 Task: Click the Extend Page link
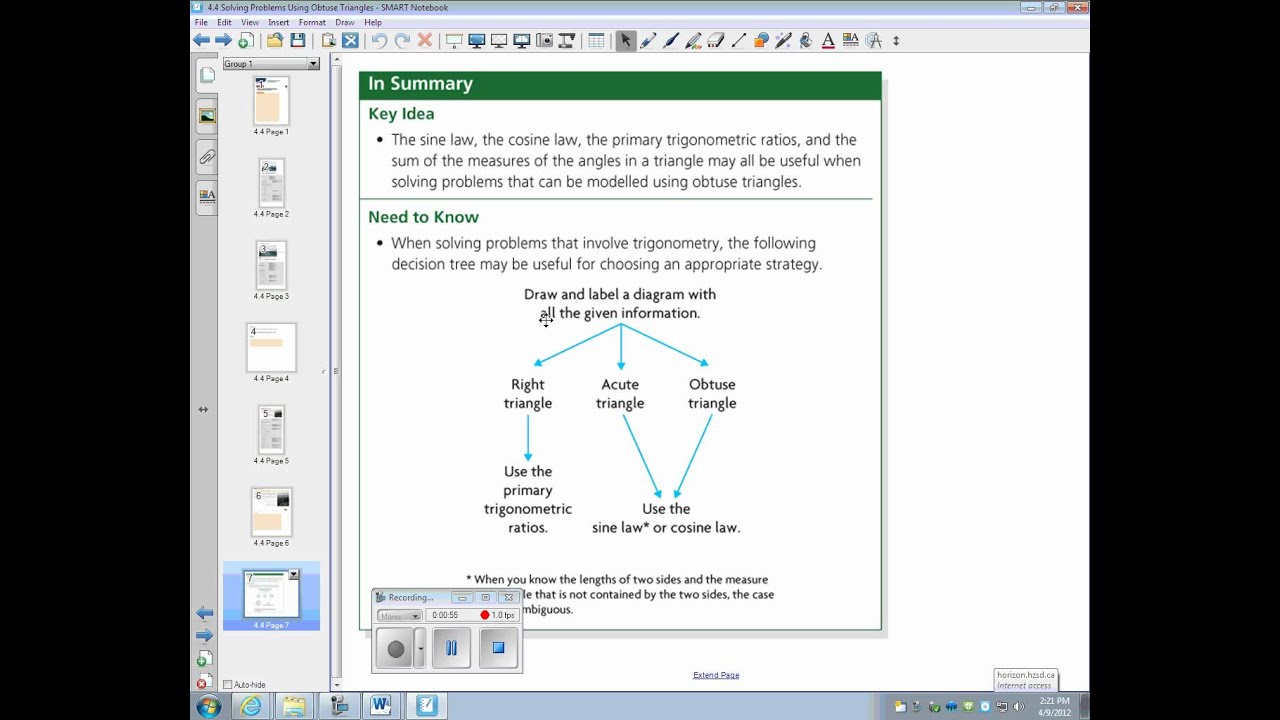(716, 675)
